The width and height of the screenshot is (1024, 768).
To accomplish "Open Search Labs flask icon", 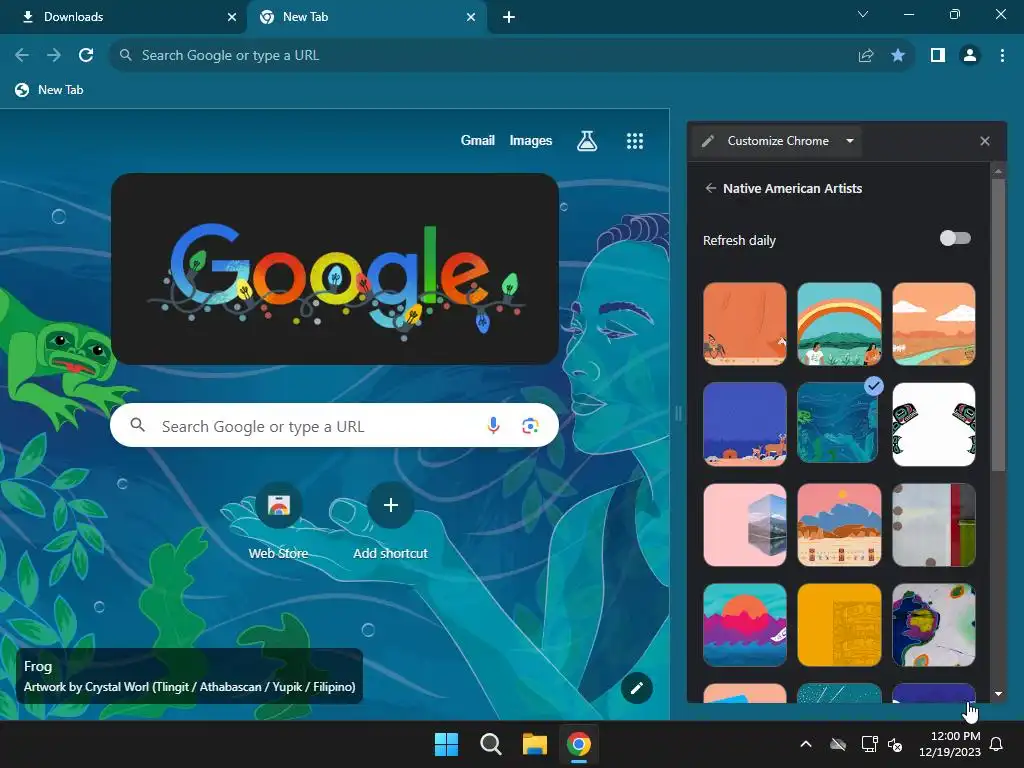I will pyautogui.click(x=586, y=140).
